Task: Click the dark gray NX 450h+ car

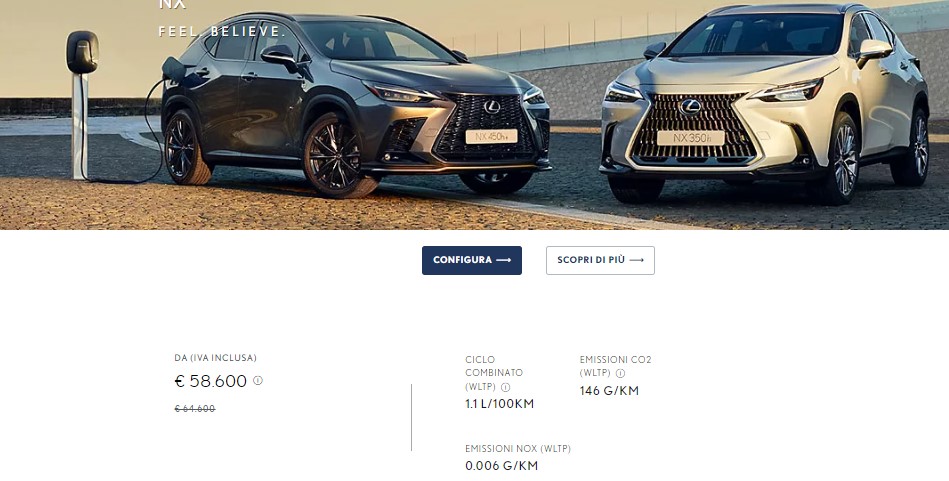Action: pyautogui.click(x=355, y=103)
